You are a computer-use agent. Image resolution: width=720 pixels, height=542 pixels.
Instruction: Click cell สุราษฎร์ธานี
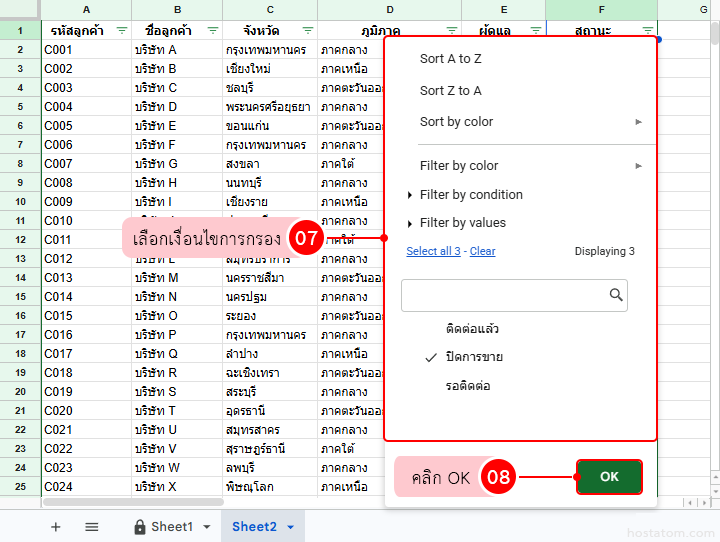coord(270,449)
